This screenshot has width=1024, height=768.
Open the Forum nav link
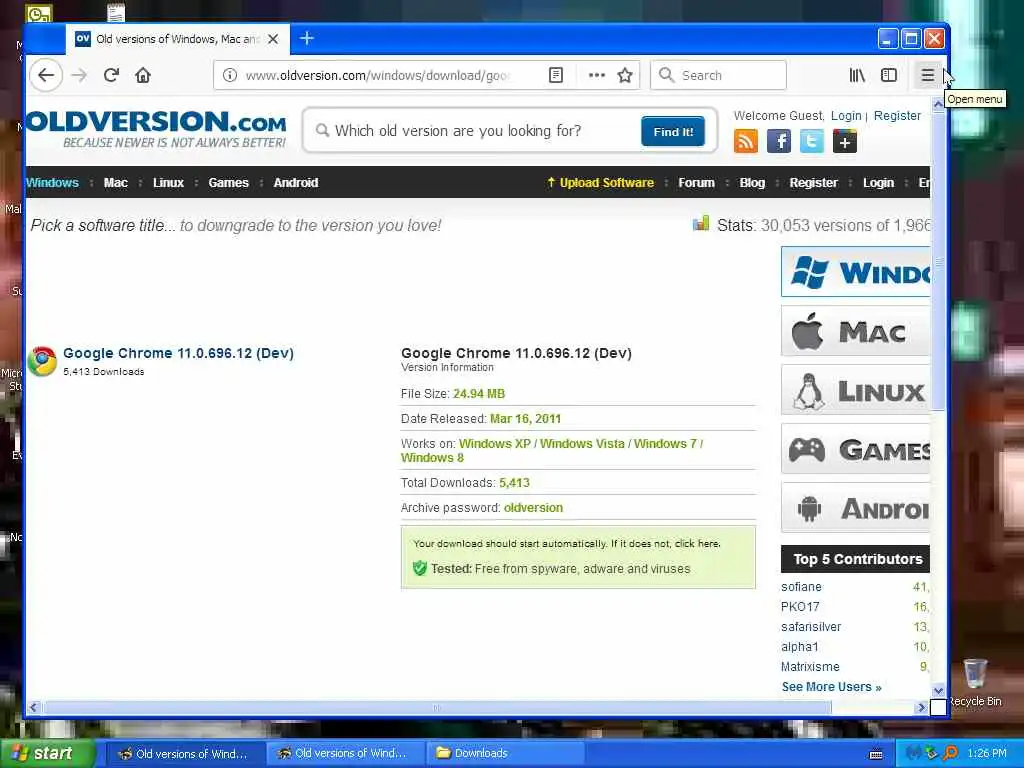(x=696, y=183)
